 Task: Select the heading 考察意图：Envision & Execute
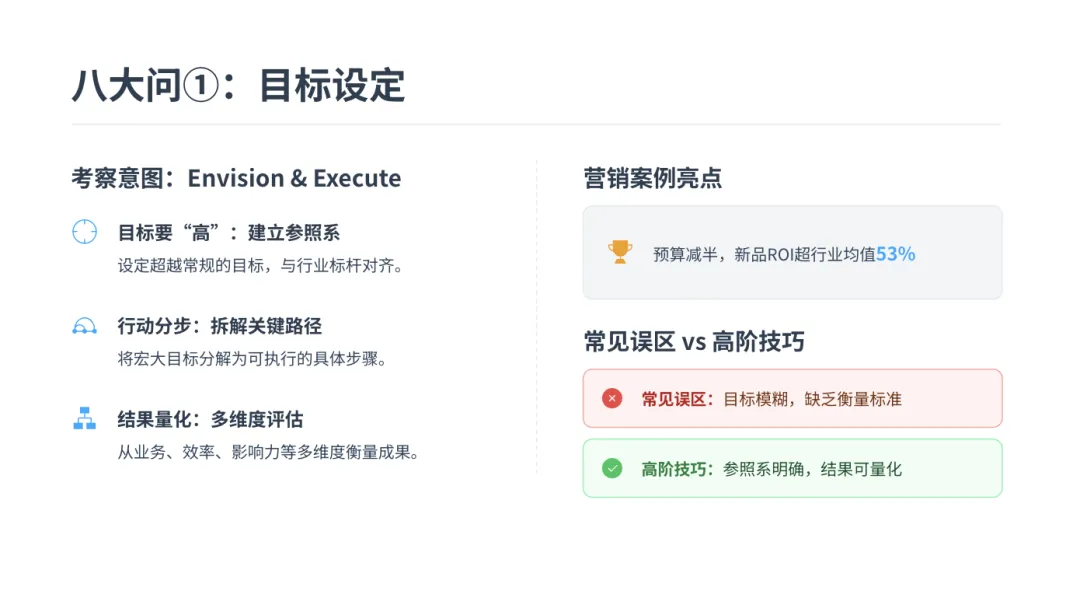236,178
